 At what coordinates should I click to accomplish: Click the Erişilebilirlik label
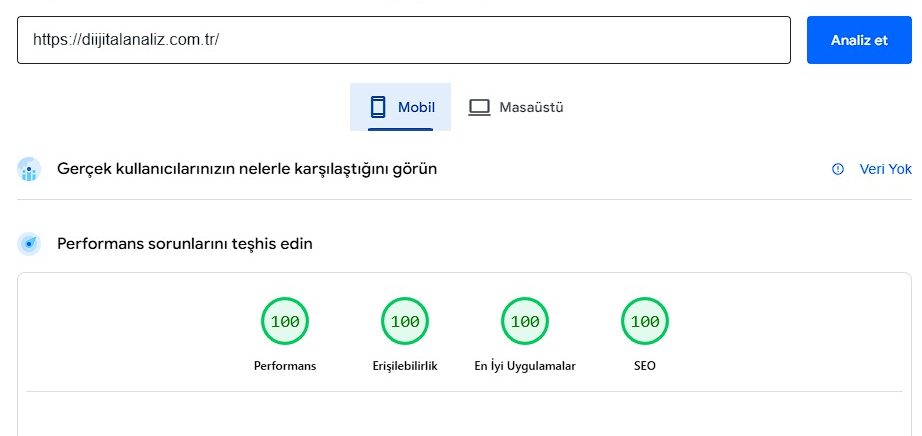tap(405, 366)
